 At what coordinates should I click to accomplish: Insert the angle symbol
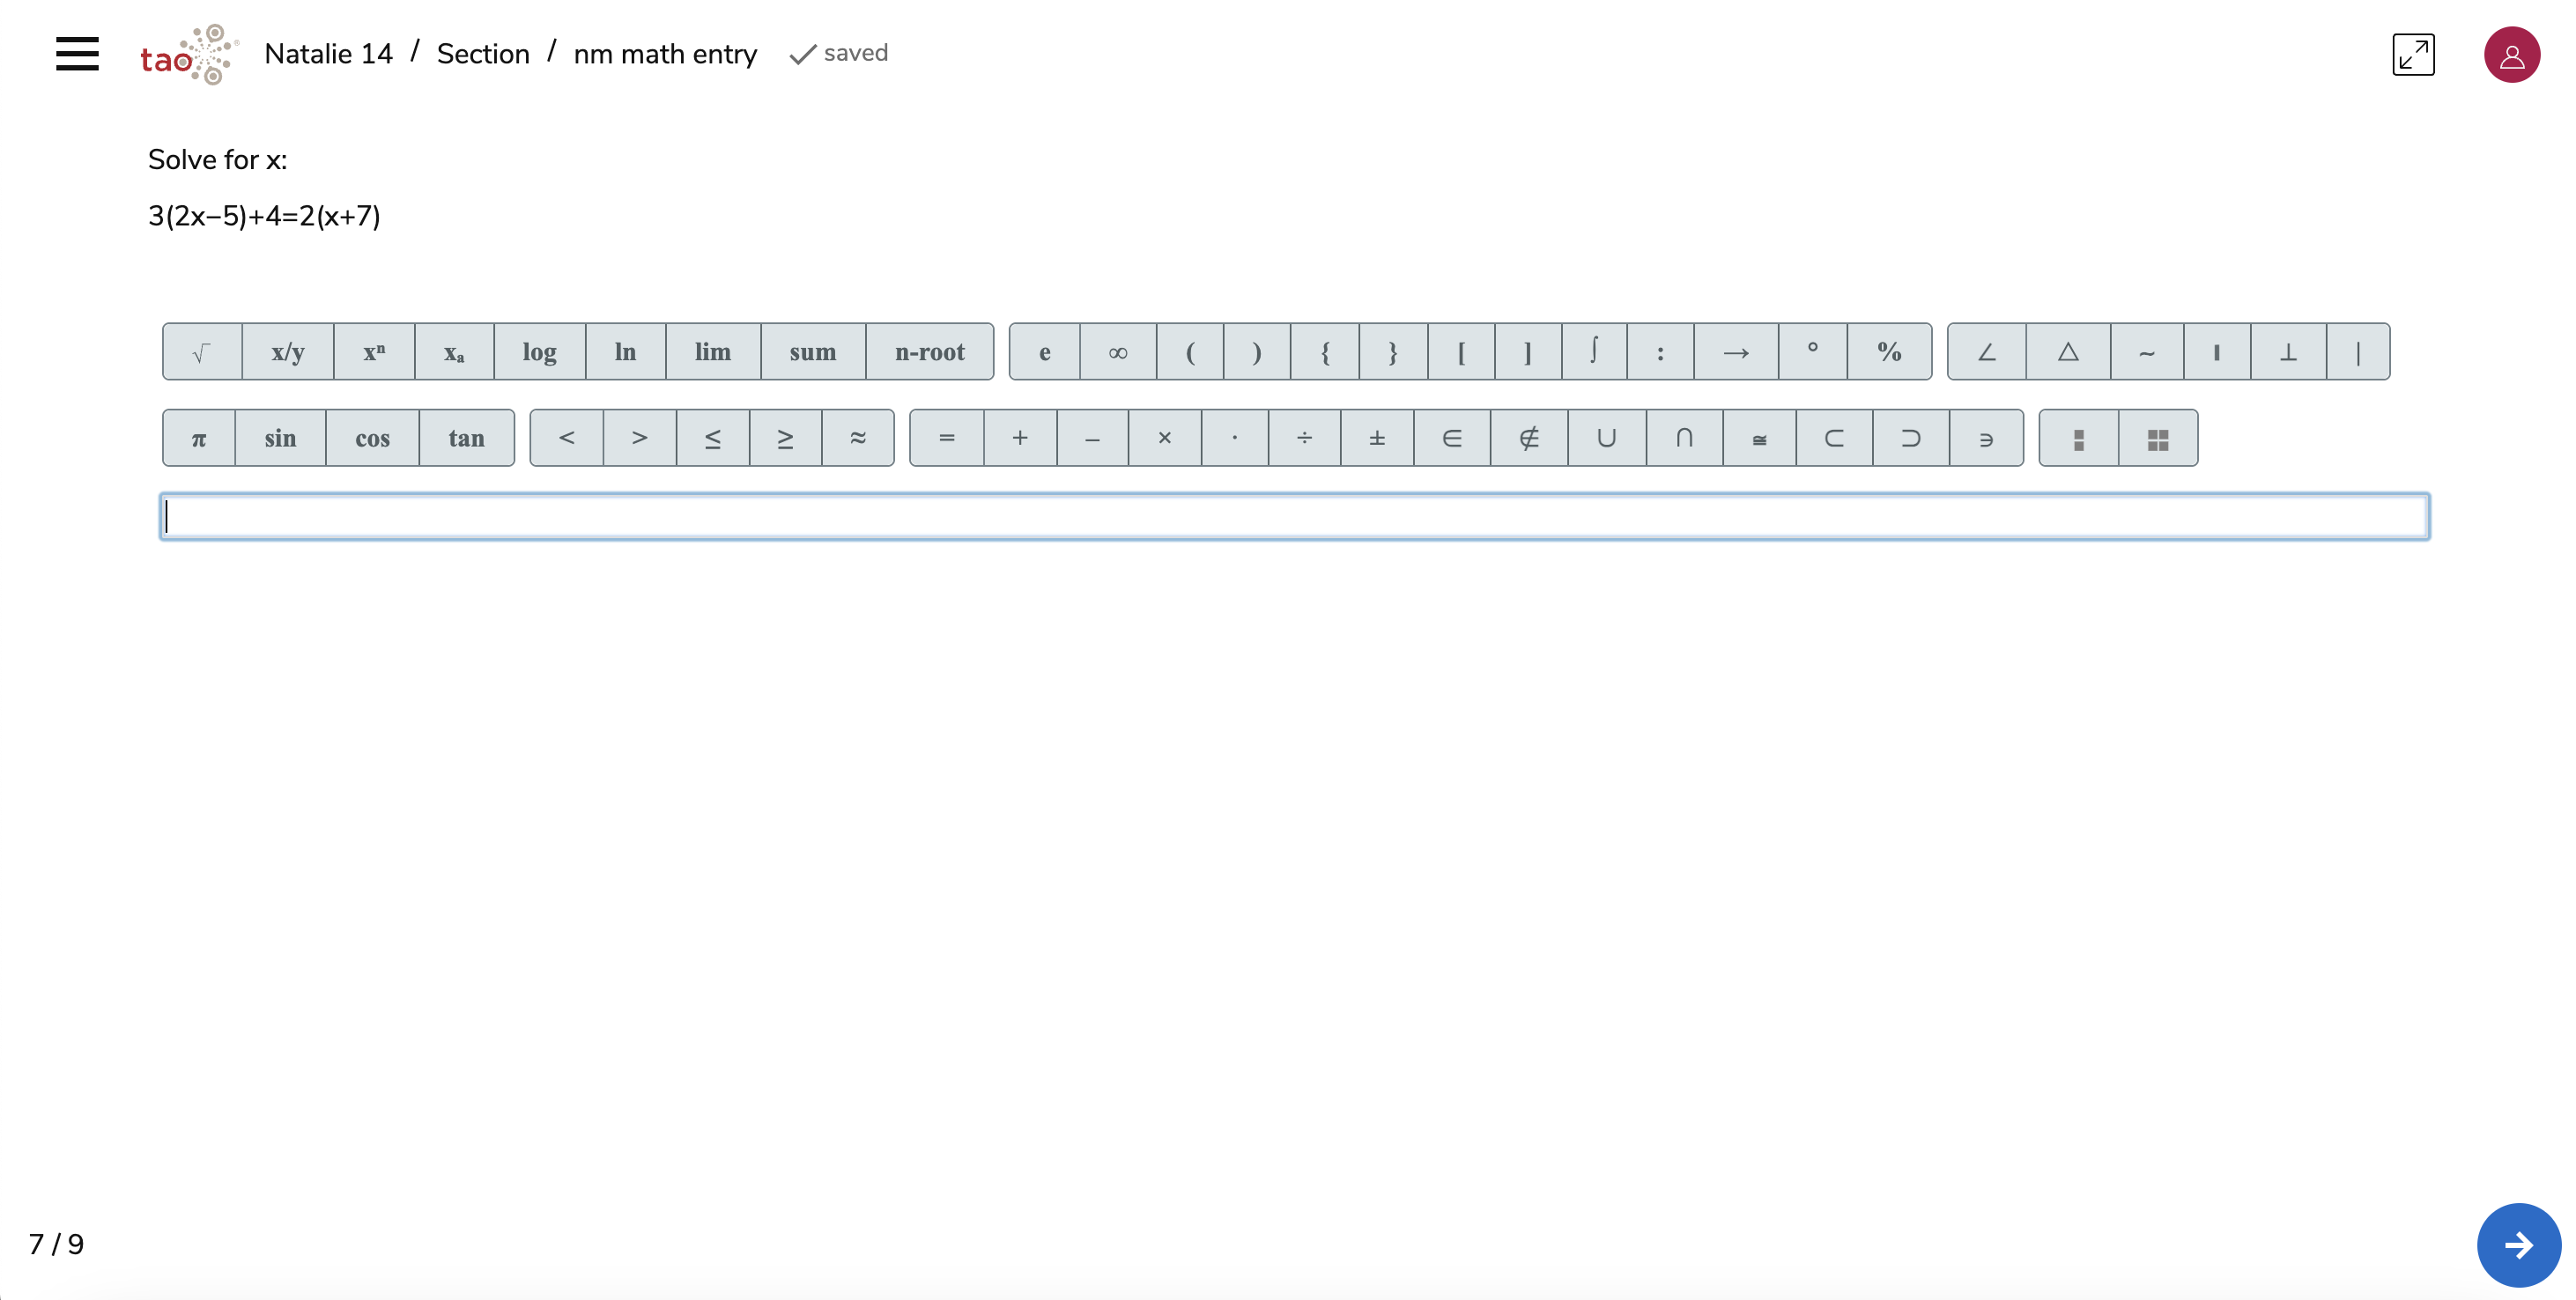click(1986, 352)
